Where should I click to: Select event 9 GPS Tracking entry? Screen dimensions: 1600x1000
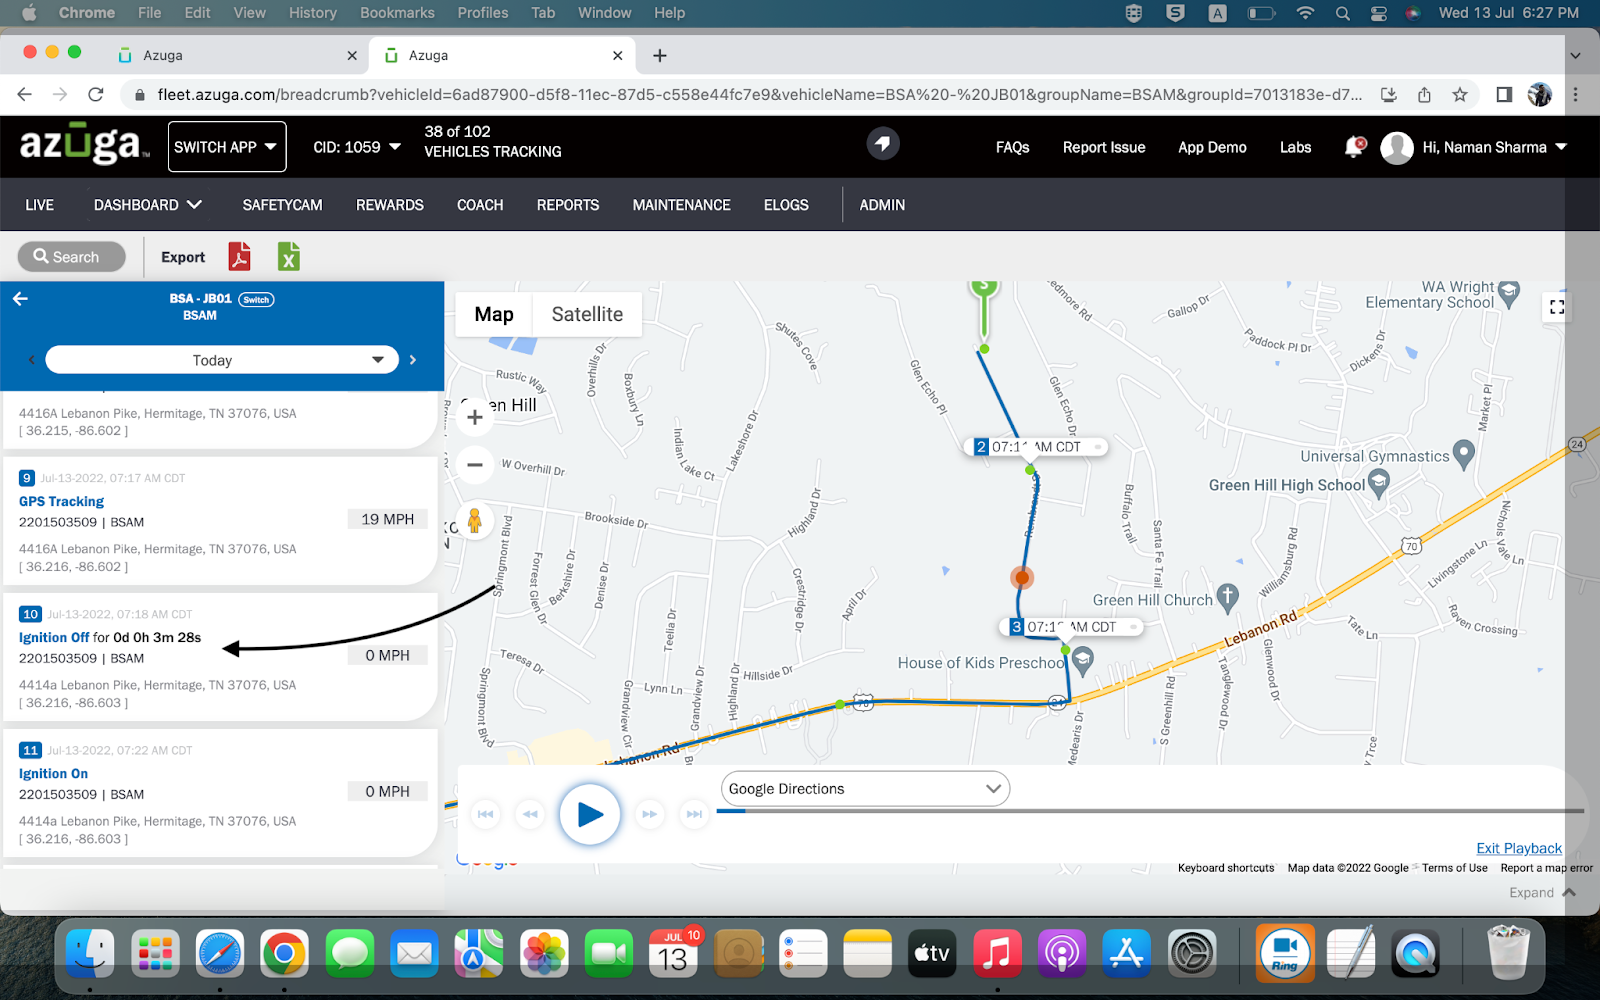click(220, 521)
